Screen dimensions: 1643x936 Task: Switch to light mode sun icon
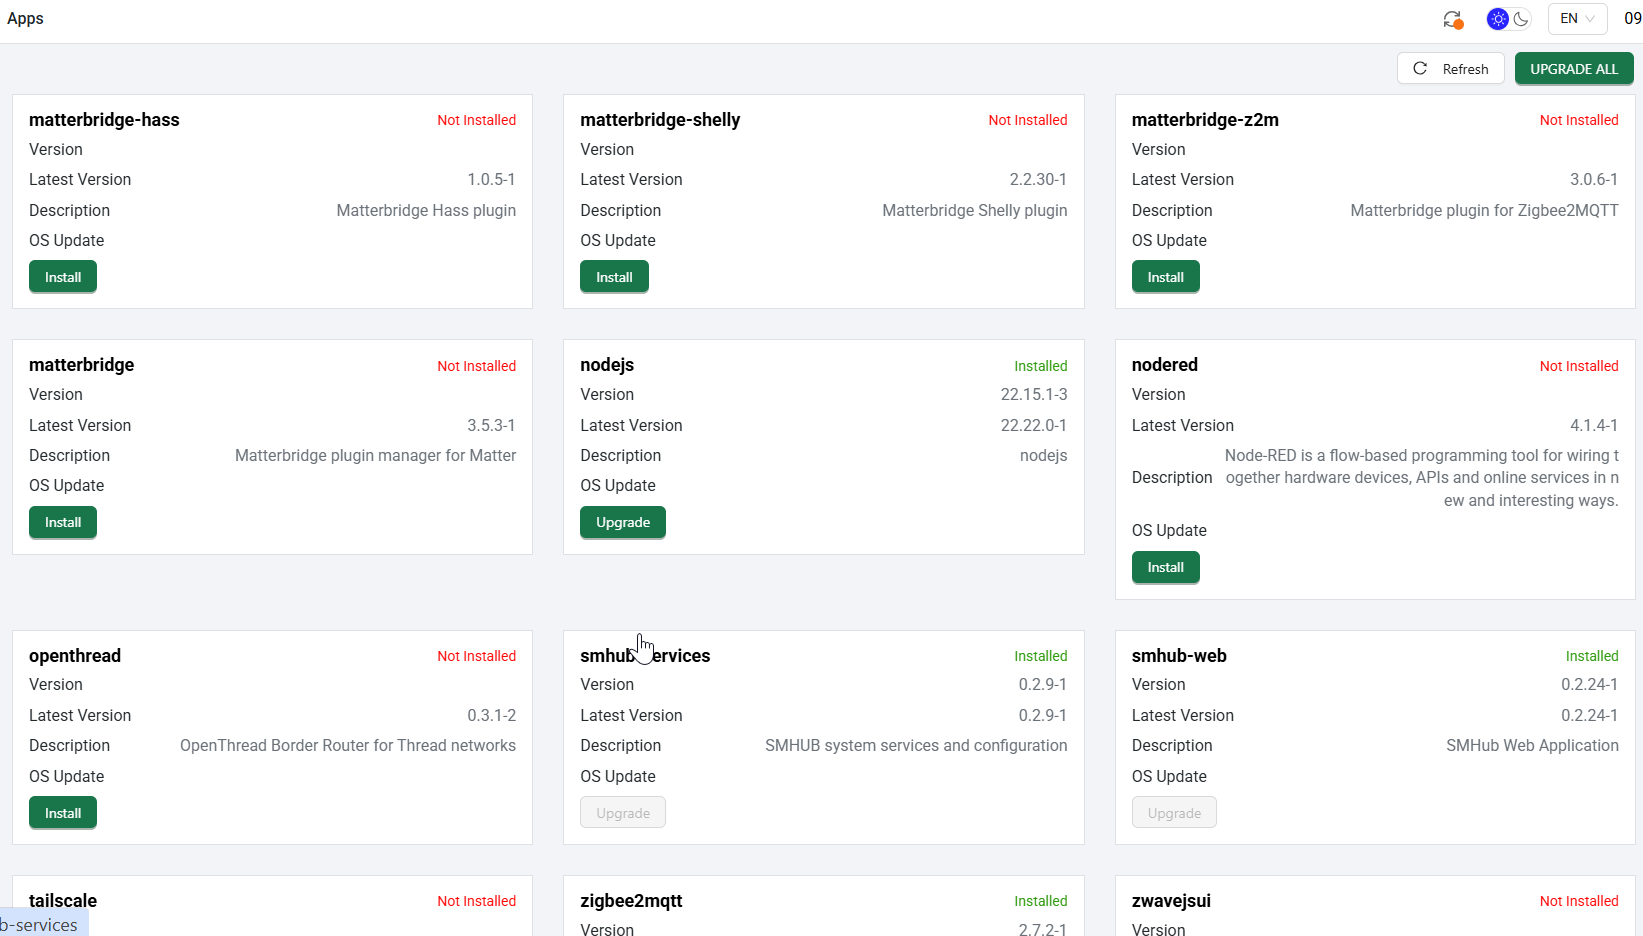[1497, 19]
